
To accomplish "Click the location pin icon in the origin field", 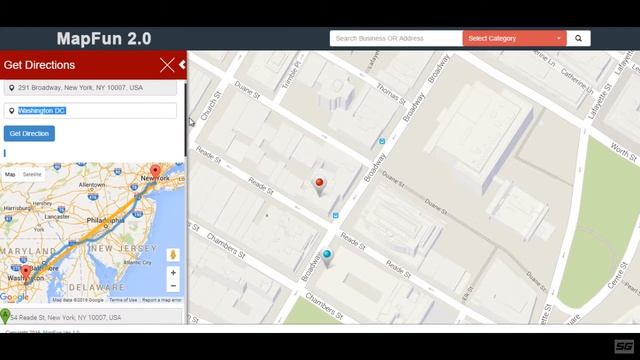I will 11,88.
